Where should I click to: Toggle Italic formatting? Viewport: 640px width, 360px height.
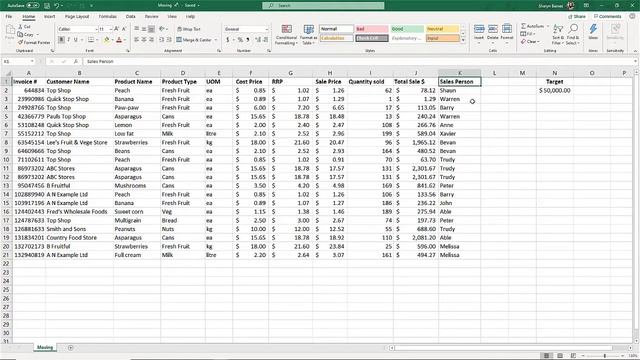(x=69, y=40)
